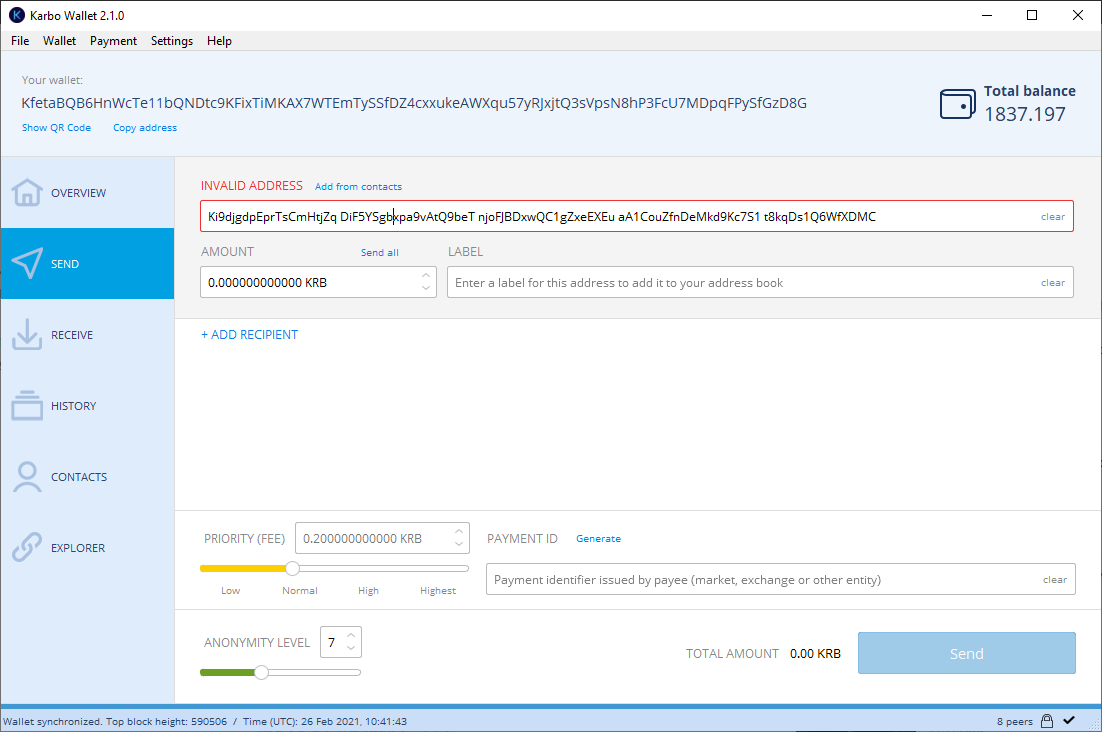1102x732 pixels.
Task: Click the Overview house icon
Action: [x=27, y=192]
